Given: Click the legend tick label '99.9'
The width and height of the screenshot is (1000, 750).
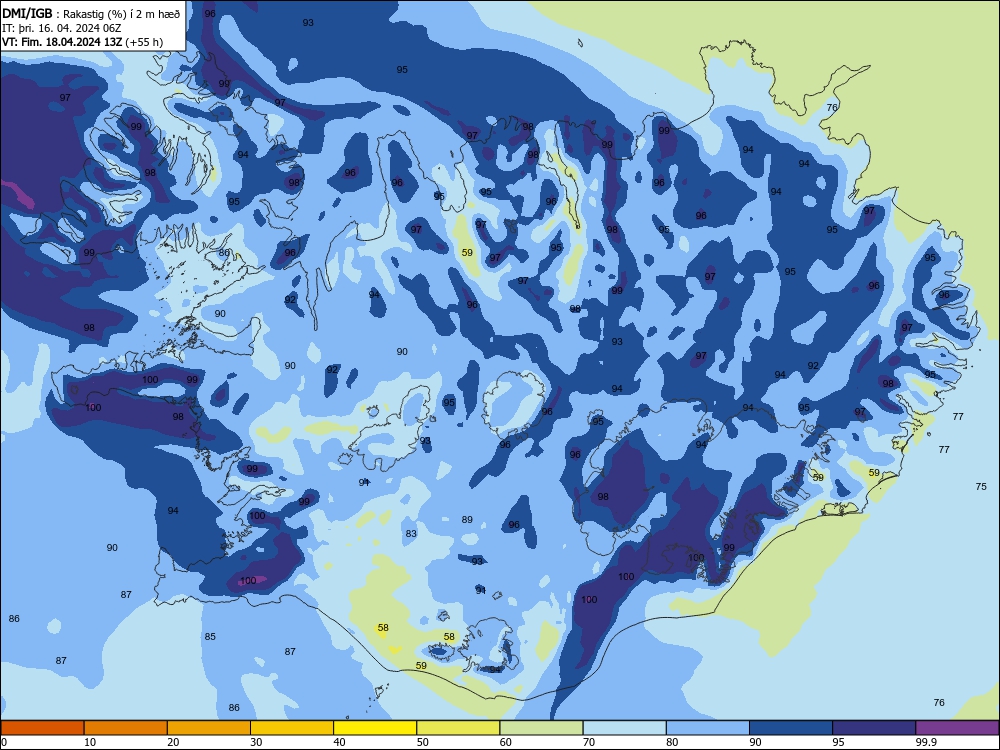Looking at the screenshot, I should point(926,742).
